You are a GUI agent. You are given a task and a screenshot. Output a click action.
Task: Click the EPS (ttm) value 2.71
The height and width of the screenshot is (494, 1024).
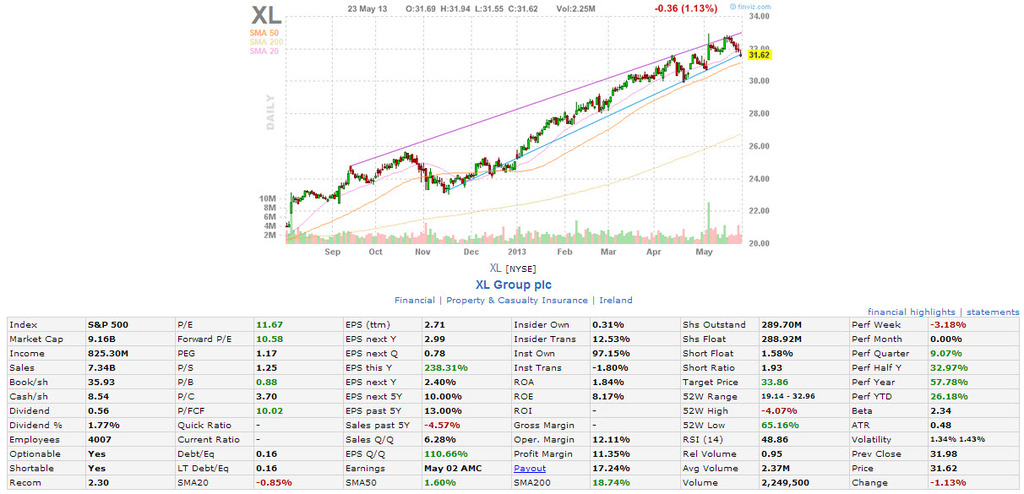point(434,325)
